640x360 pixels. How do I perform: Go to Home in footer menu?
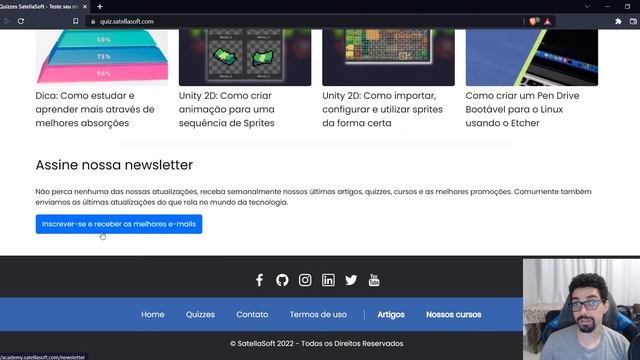(153, 314)
